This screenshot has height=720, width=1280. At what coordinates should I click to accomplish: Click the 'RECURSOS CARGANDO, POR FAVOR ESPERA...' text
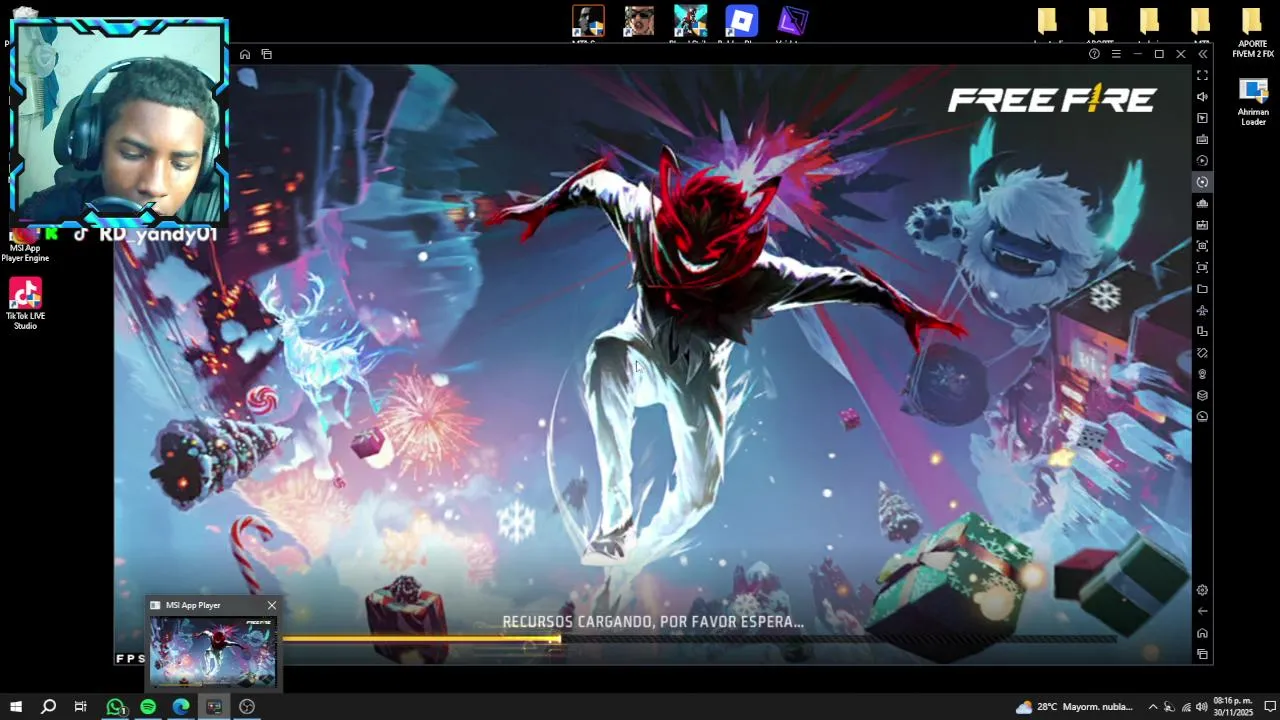click(653, 622)
